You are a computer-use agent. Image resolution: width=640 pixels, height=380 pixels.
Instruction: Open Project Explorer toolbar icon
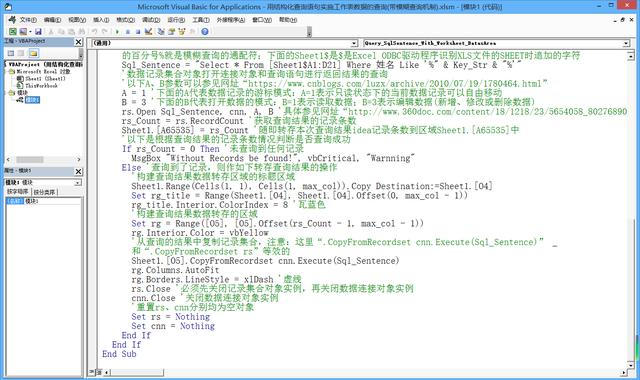tap(161, 31)
